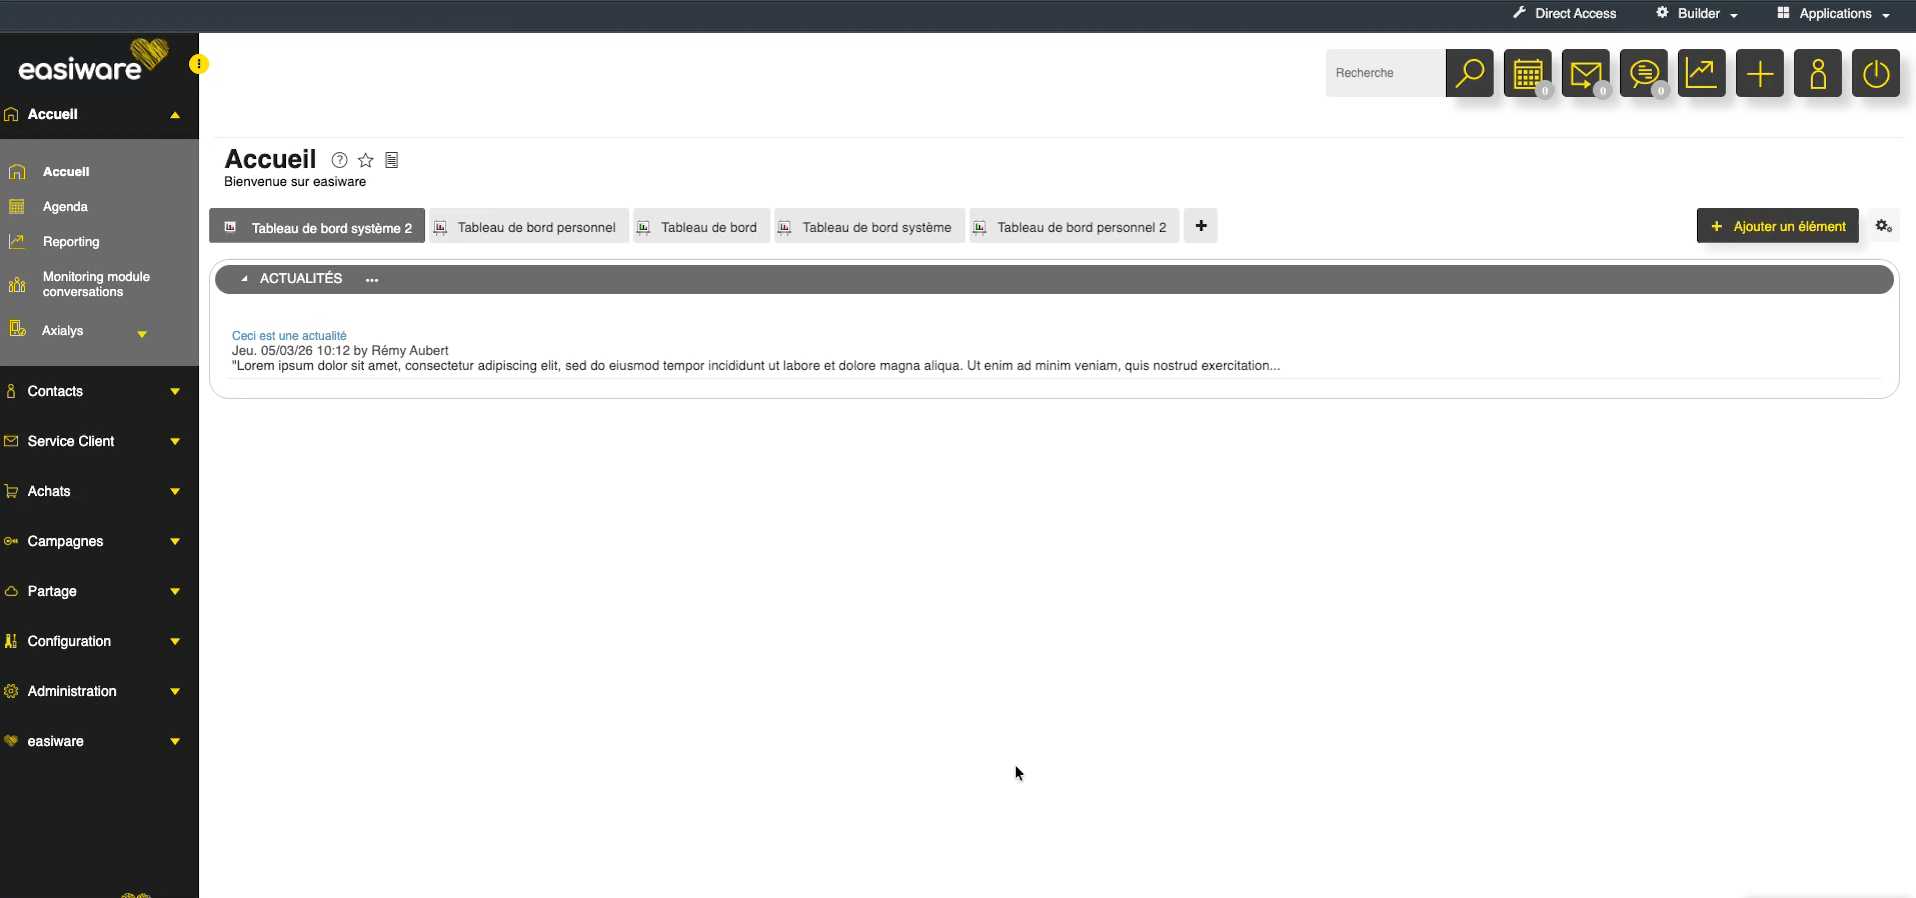The width and height of the screenshot is (1916, 898).
Task: Open the help question mark icon
Action: (340, 160)
